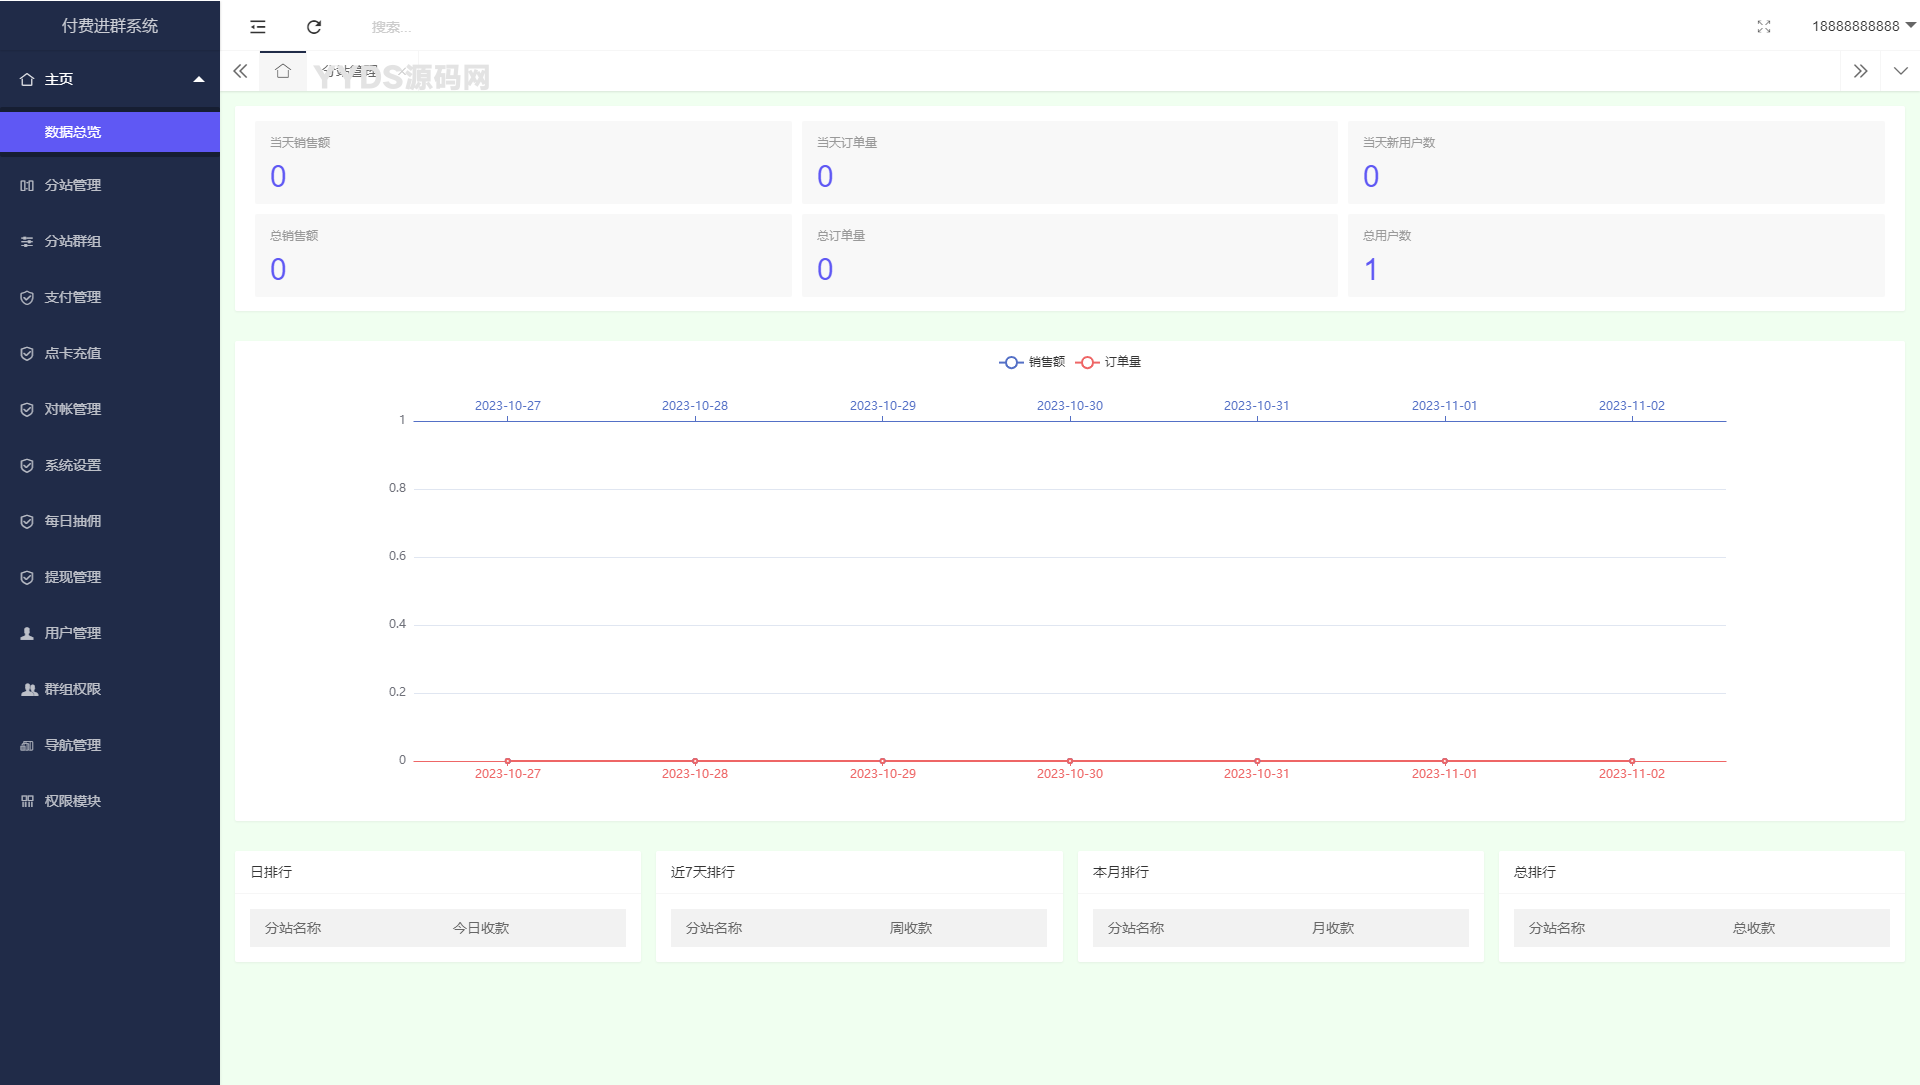Screen dimensions: 1920x1085
Task: Open 权限模块 from sidebar
Action: click(x=73, y=800)
